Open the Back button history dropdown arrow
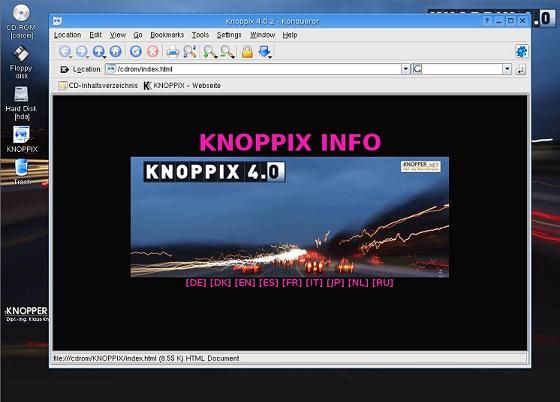 [71, 57]
